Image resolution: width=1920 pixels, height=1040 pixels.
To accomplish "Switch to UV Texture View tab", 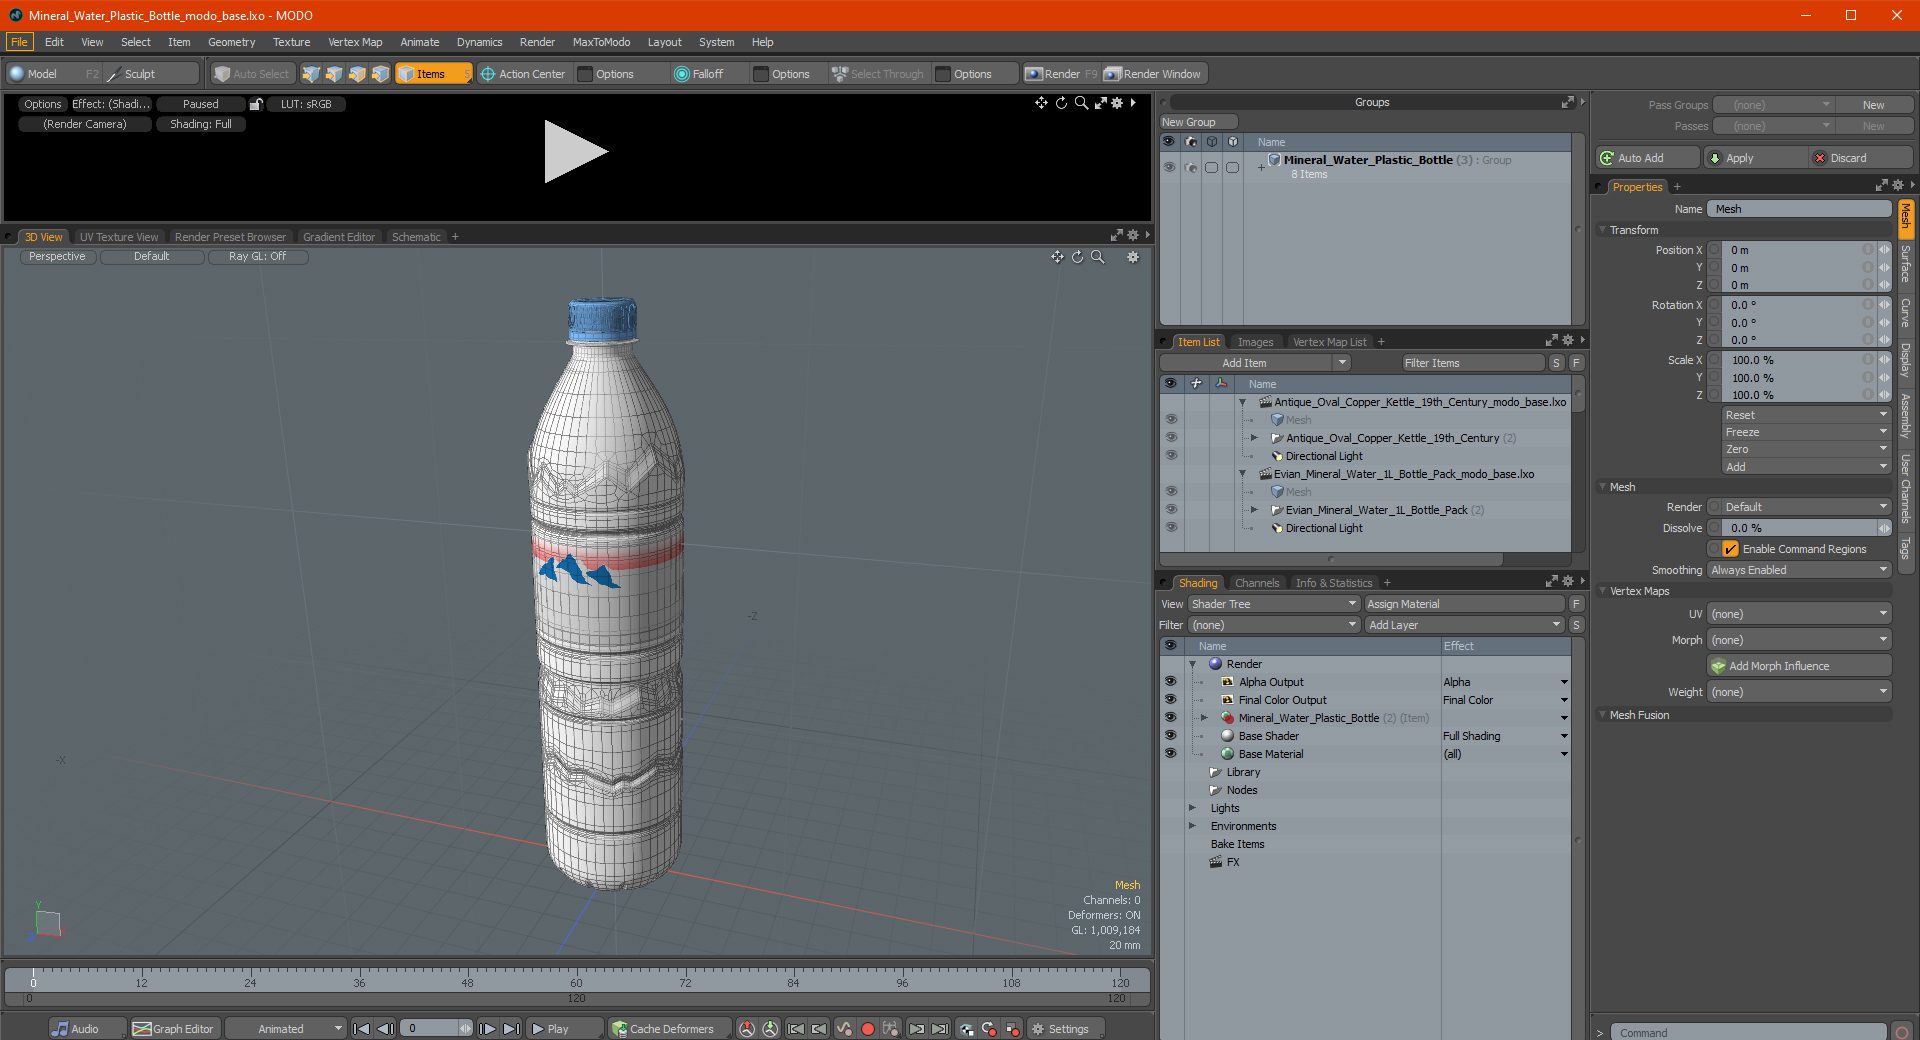I will (x=119, y=237).
